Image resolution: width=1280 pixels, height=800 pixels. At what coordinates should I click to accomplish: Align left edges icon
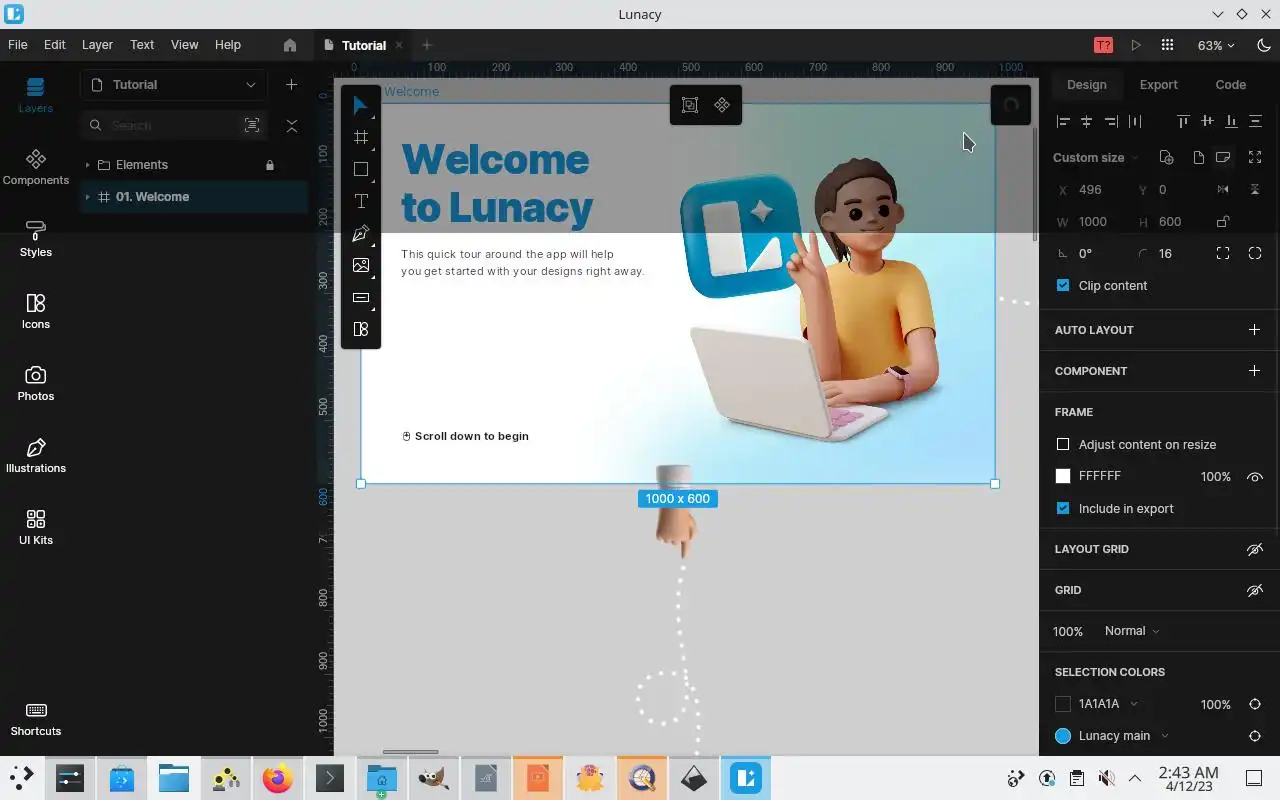point(1063,121)
